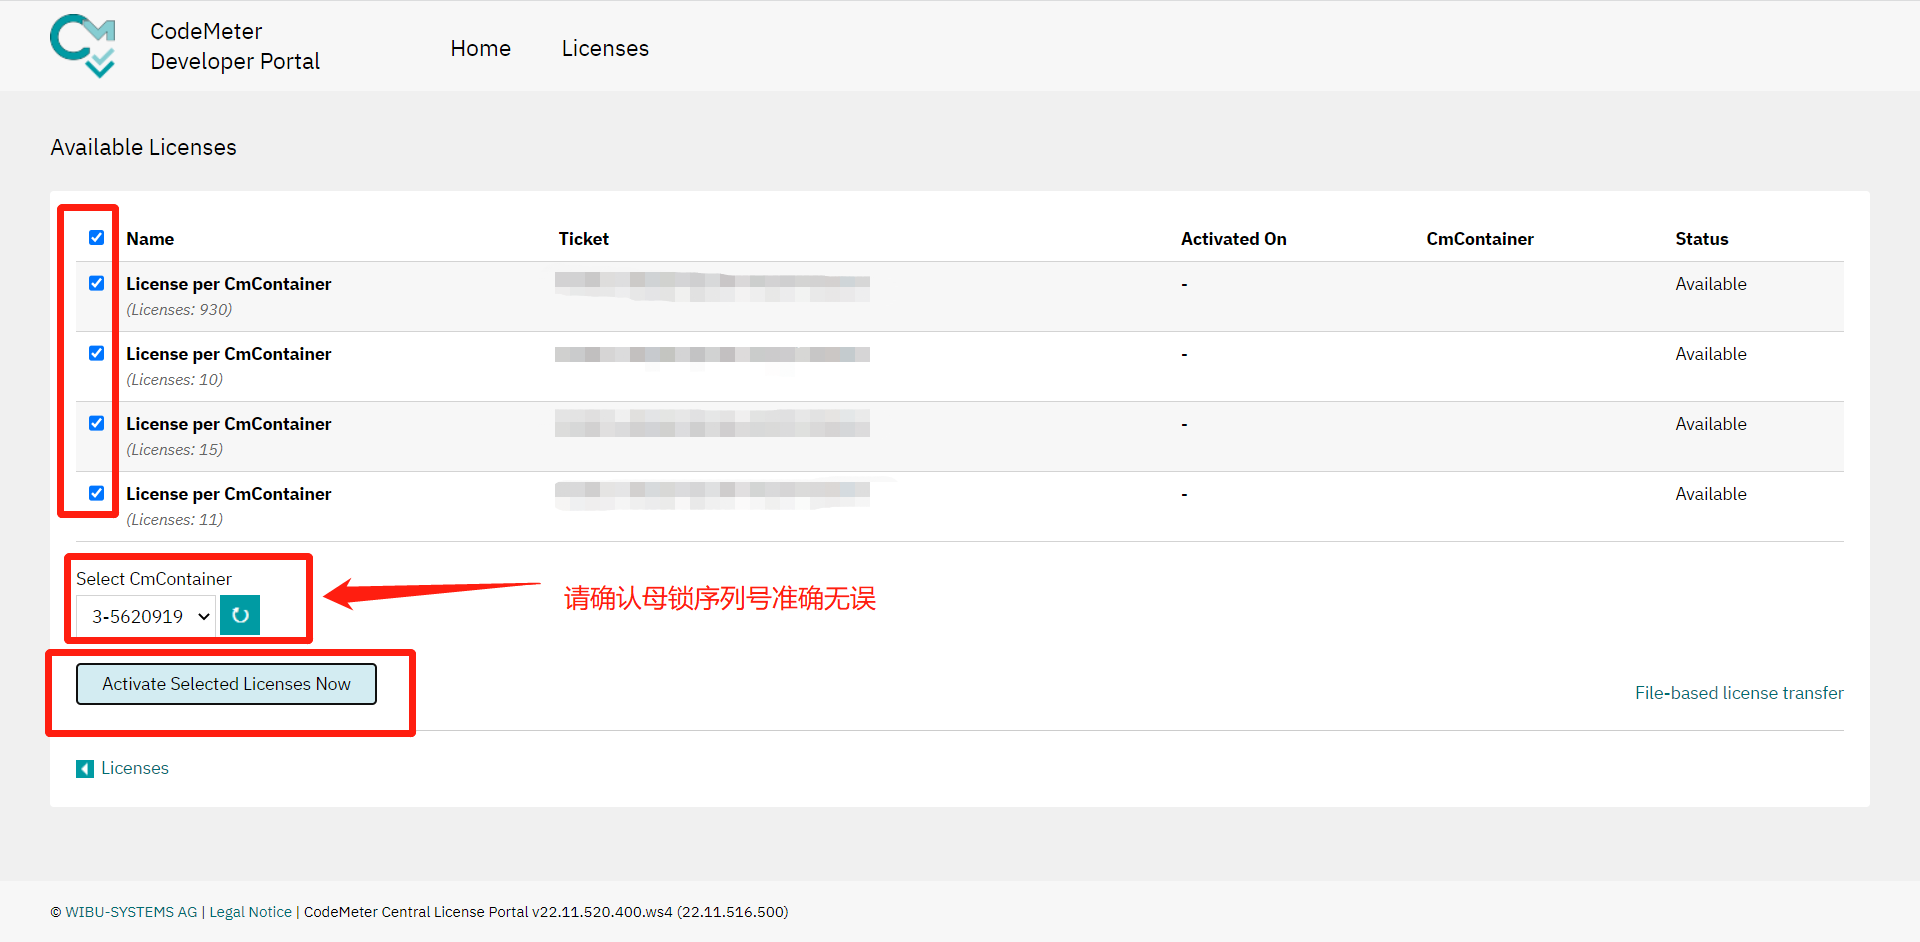Toggle the select-all checkbox in header
This screenshot has width=1920, height=942.
pyautogui.click(x=96, y=237)
